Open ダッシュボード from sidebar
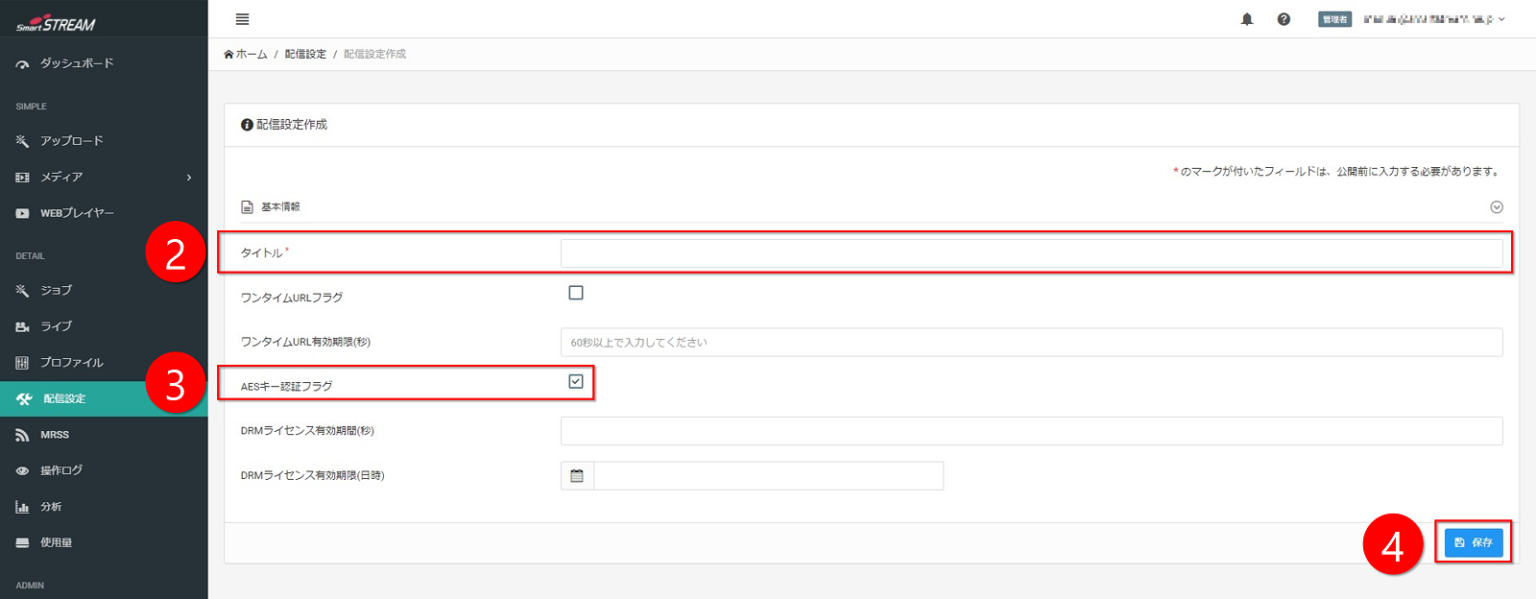Screen dimensions: 1536x599 pos(76,63)
